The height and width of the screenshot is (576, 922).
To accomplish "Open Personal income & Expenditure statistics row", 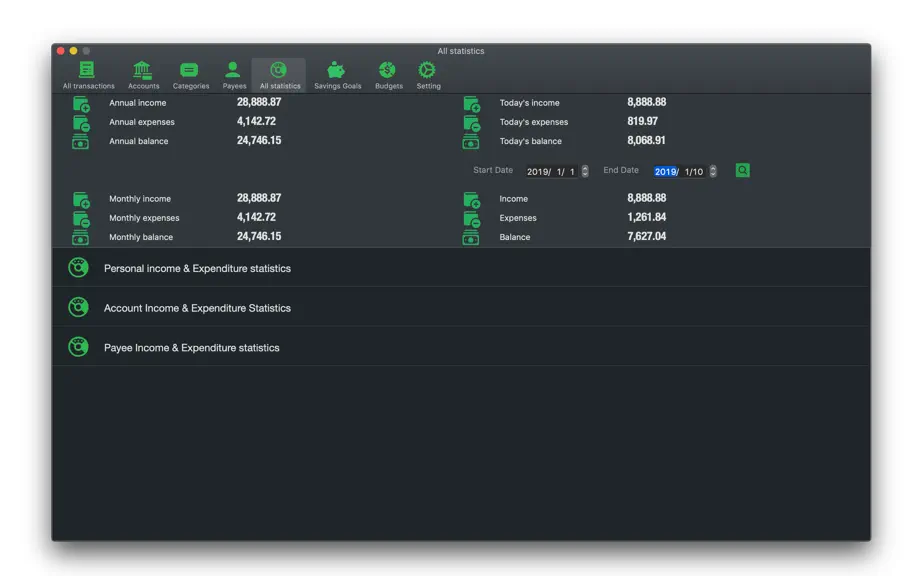I will click(x=461, y=268).
